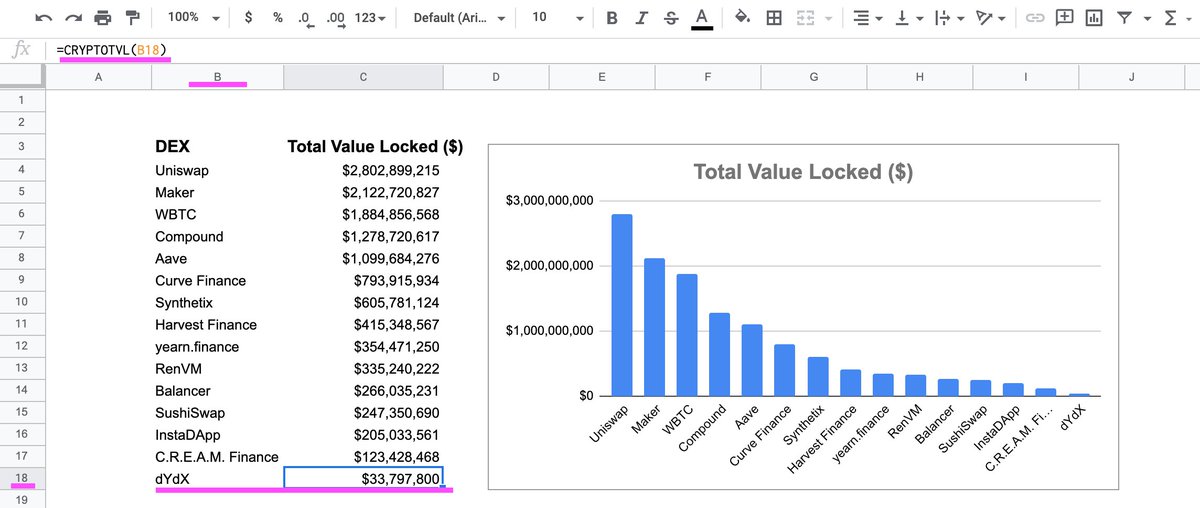Select column D header
This screenshot has height=508, width=1200.
coord(496,77)
